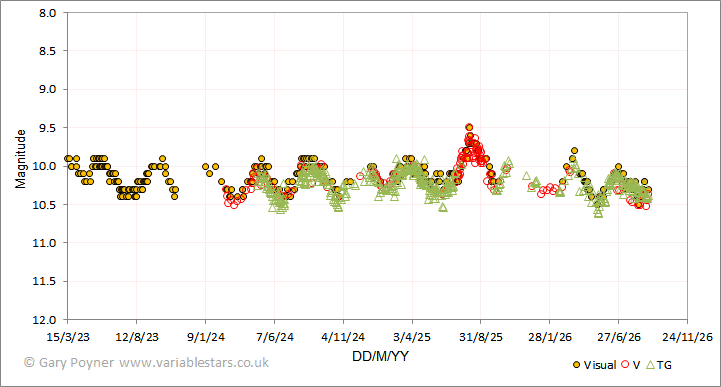Click the Visual legend marker icon
The width and height of the screenshot is (721, 387).
[x=576, y=365]
